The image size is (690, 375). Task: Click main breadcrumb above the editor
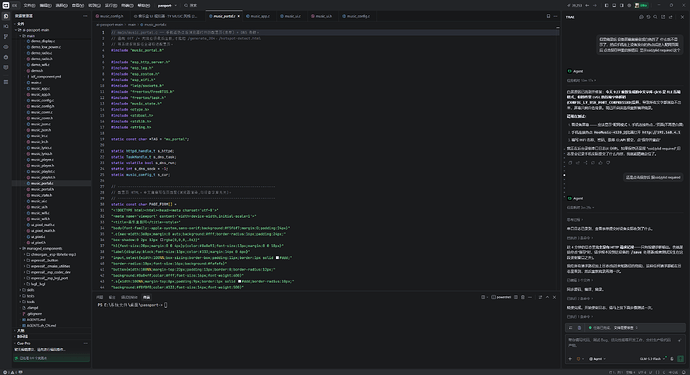pos(132,25)
